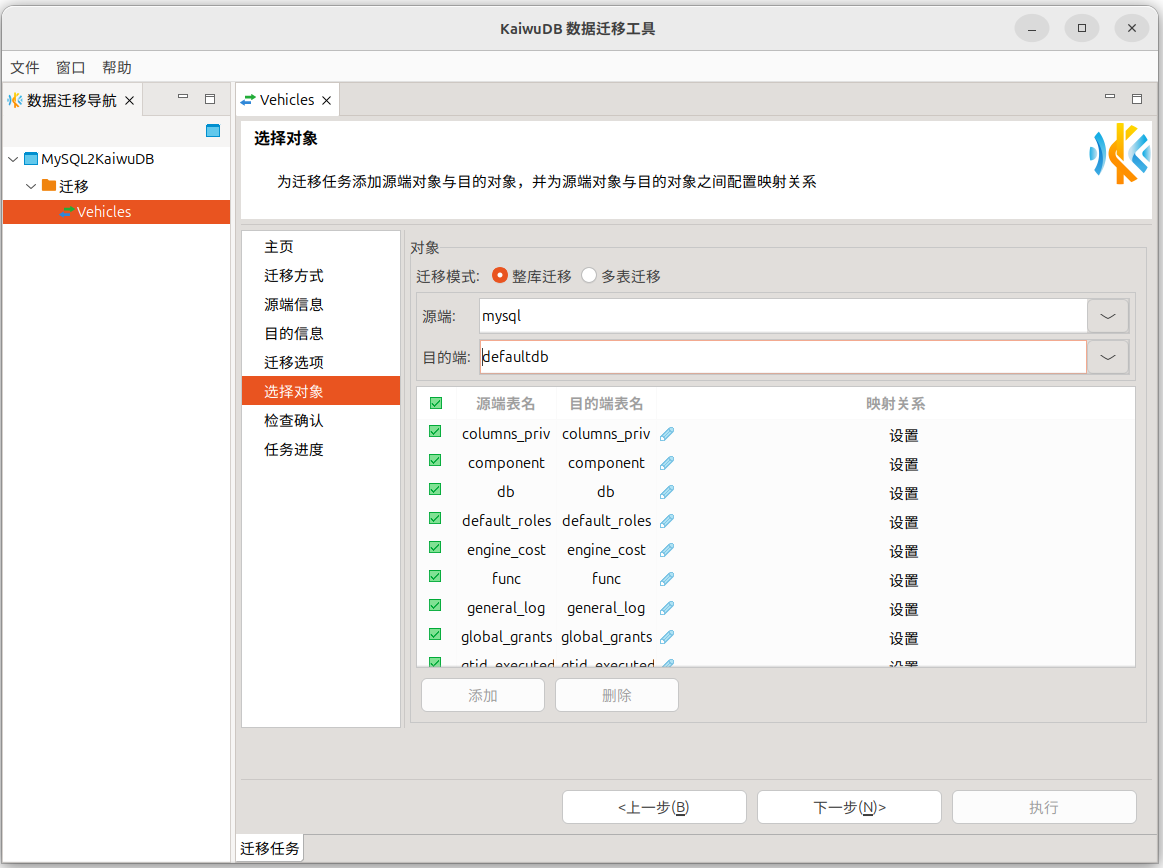The width and height of the screenshot is (1163, 868).
Task: Minimize the data migration navigation panel
Action: (x=183, y=98)
